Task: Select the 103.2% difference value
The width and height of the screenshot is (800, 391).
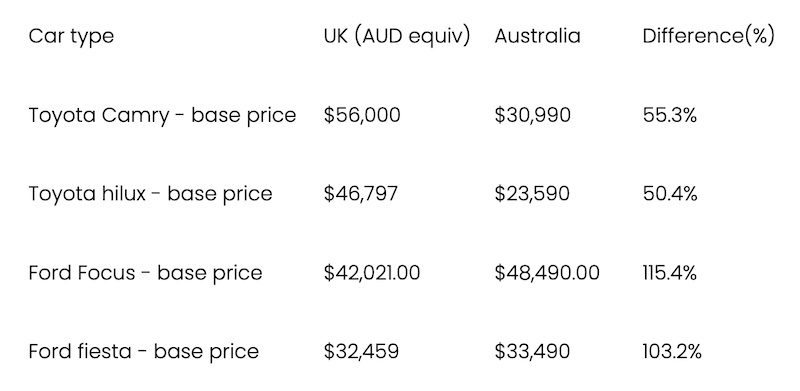Action: tap(672, 351)
